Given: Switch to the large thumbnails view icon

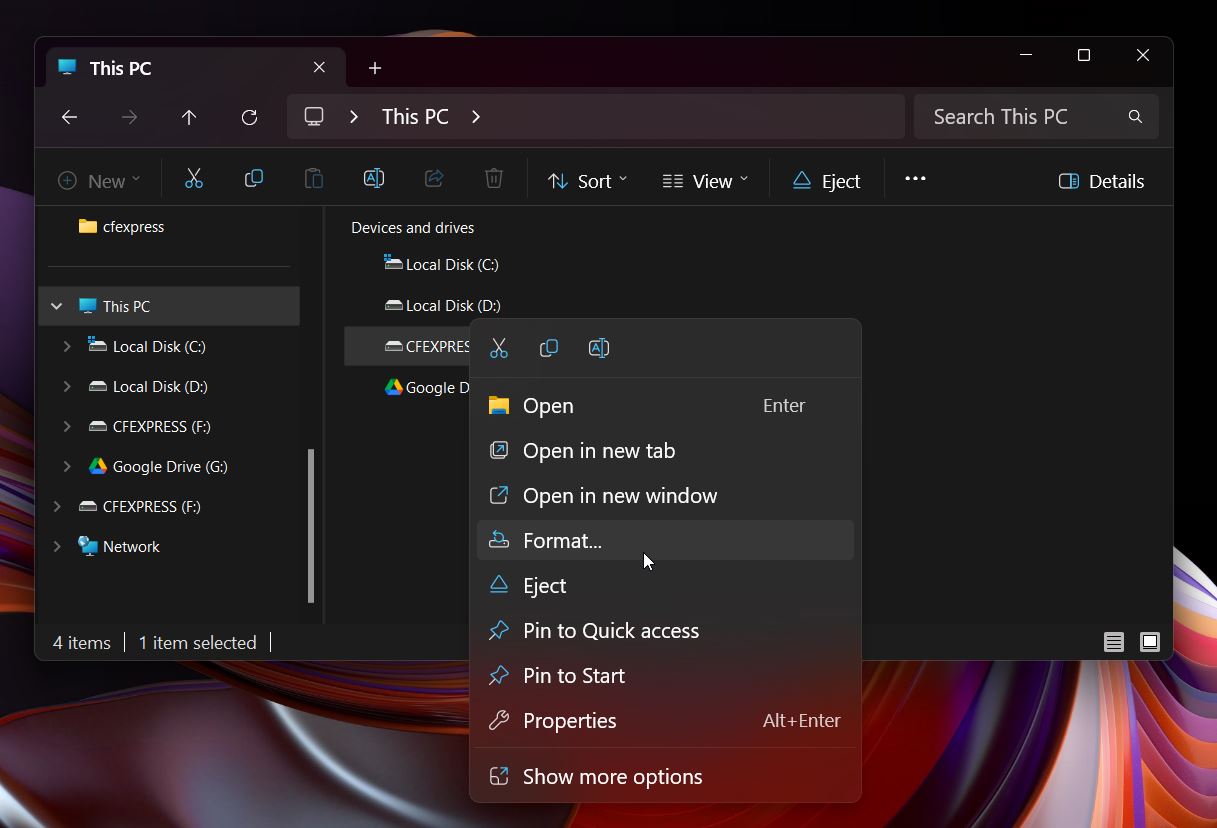Looking at the screenshot, I should (1150, 642).
